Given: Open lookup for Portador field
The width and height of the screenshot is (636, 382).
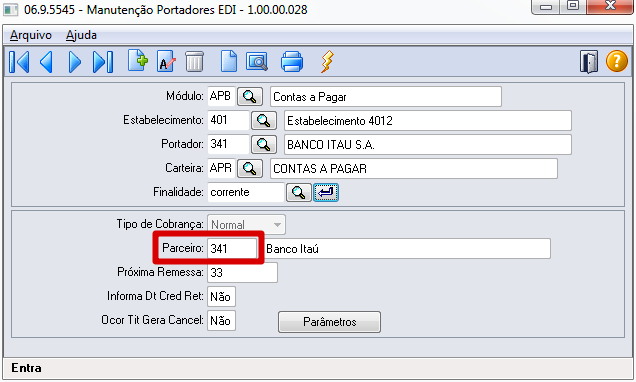Looking at the screenshot, I should tap(264, 144).
